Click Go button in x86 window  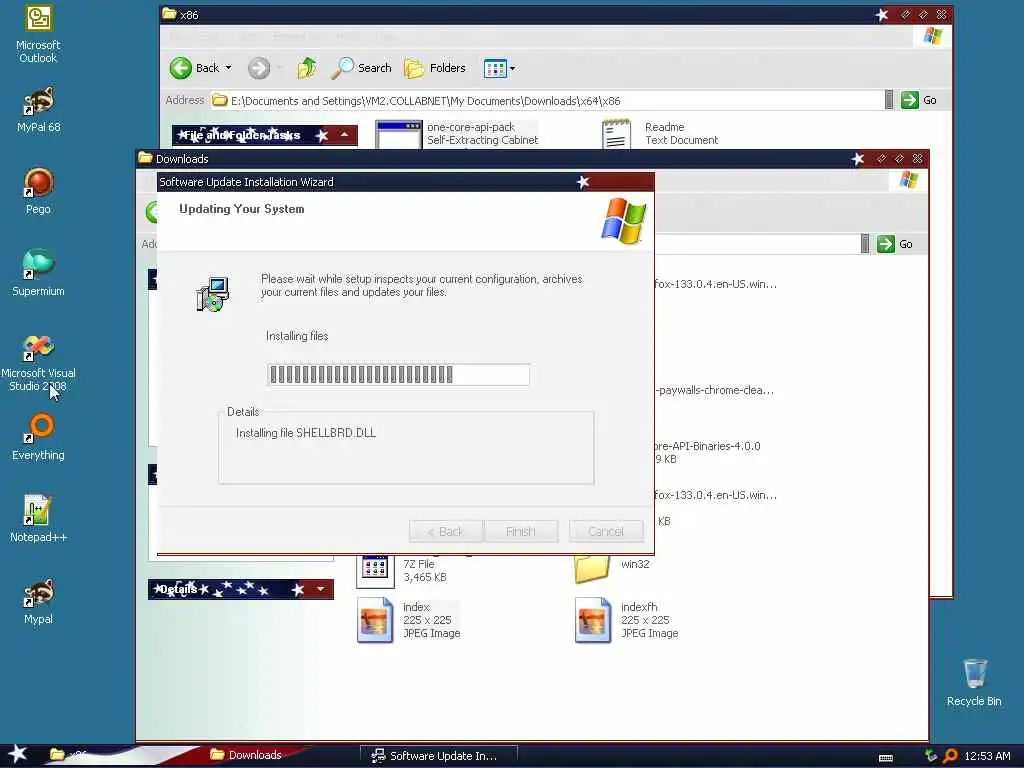(x=920, y=100)
